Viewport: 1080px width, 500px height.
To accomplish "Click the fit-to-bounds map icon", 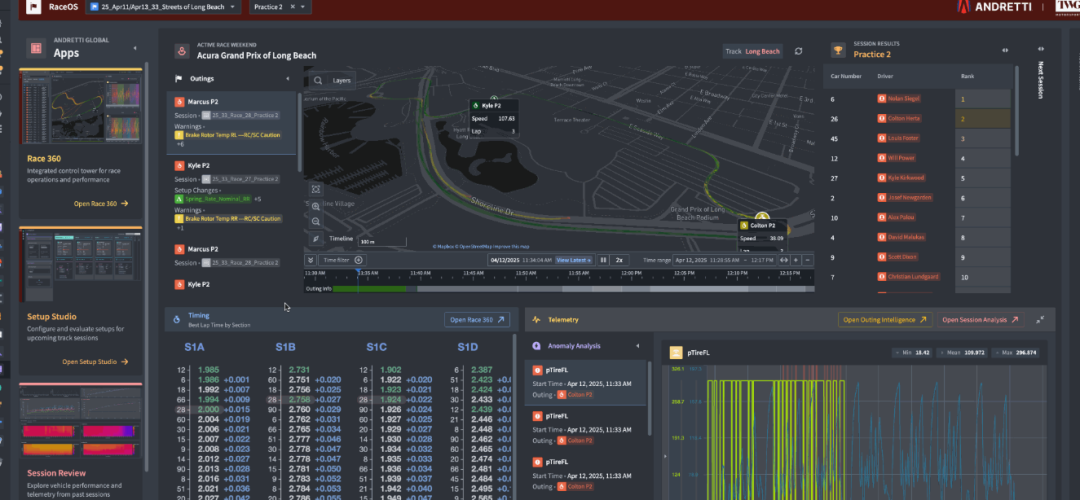I will coord(316,189).
